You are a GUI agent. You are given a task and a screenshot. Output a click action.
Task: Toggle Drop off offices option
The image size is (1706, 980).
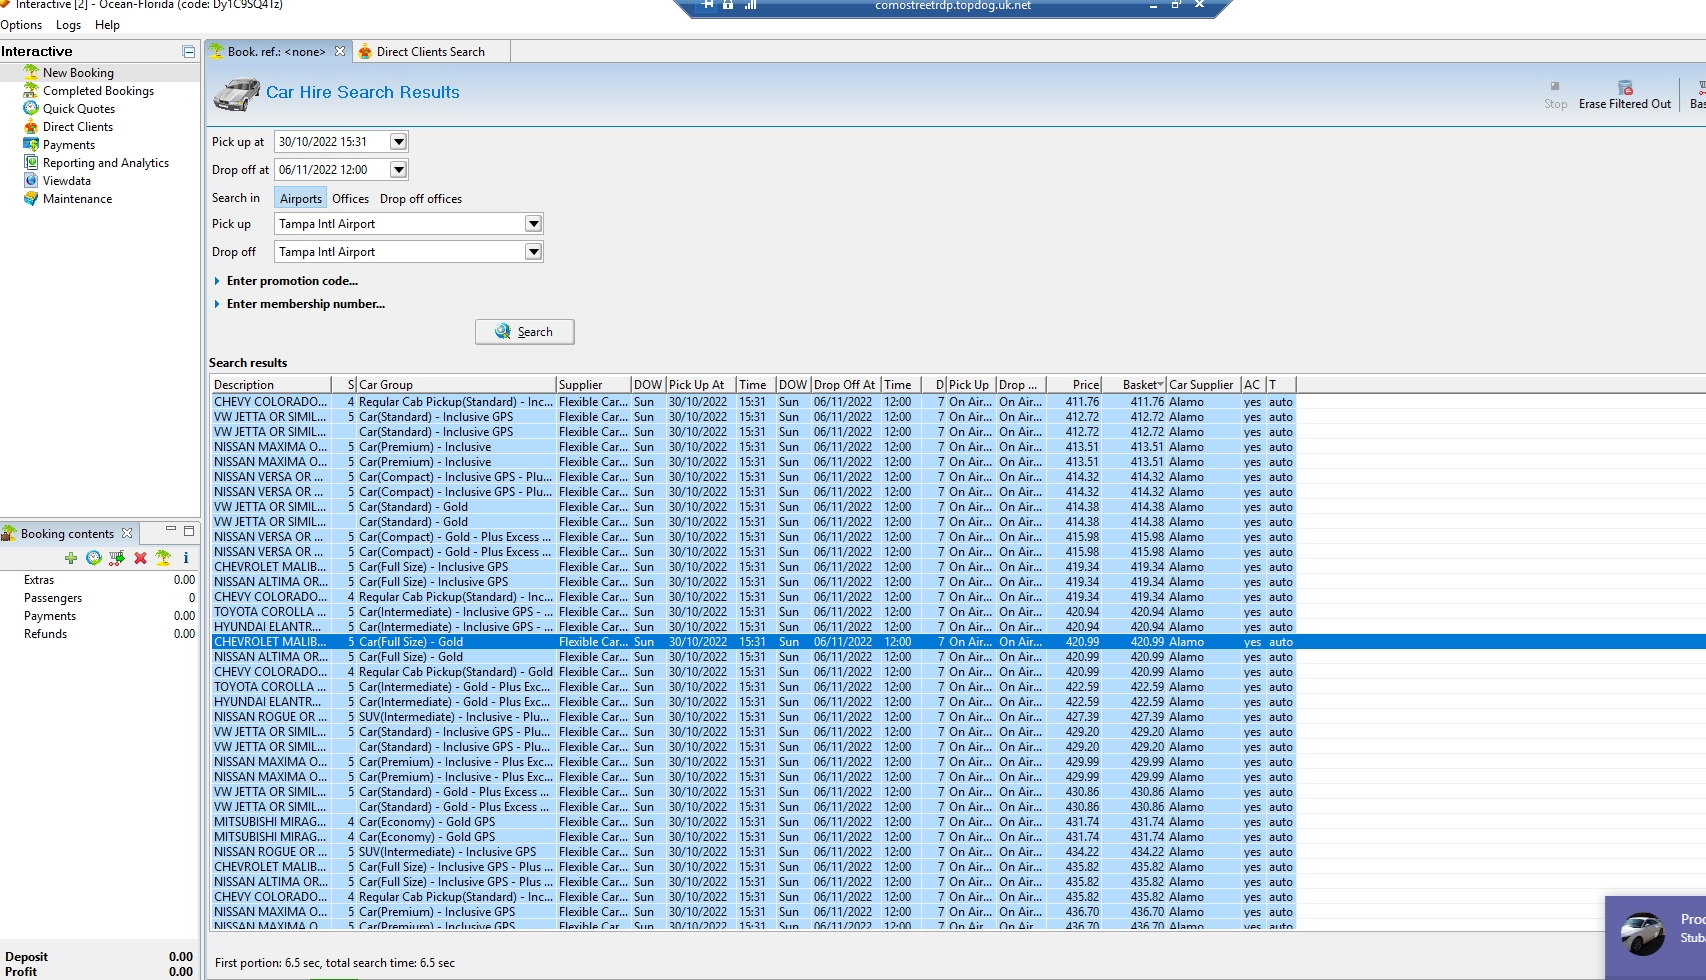(x=421, y=199)
